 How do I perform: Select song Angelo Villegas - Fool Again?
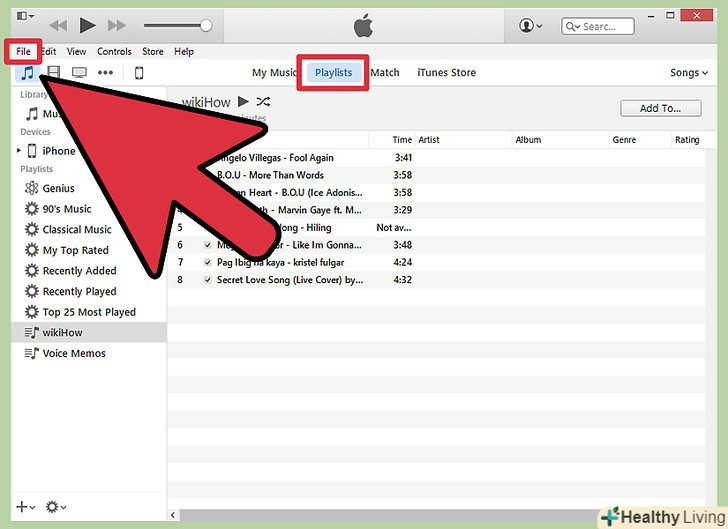tap(277, 158)
